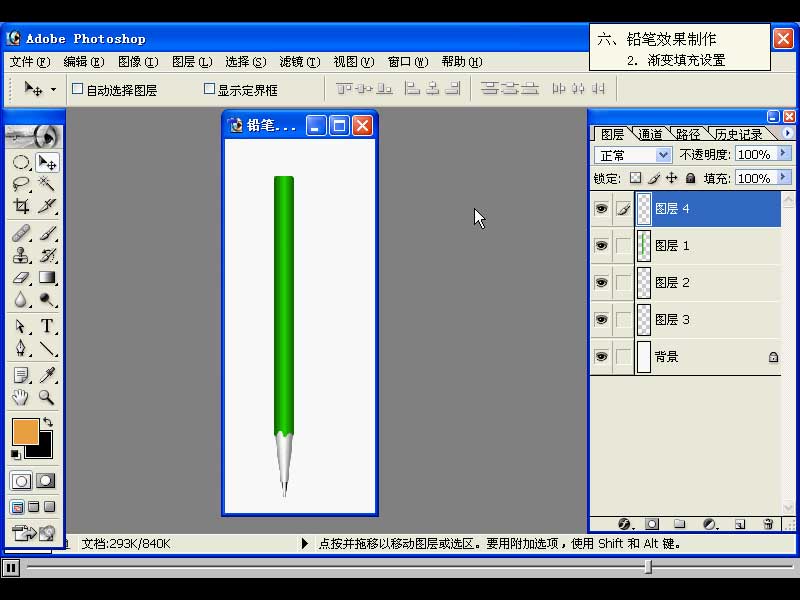Screen dimensions: 800x600
Task: Click the orange foreground color swatch
Action: (25, 432)
